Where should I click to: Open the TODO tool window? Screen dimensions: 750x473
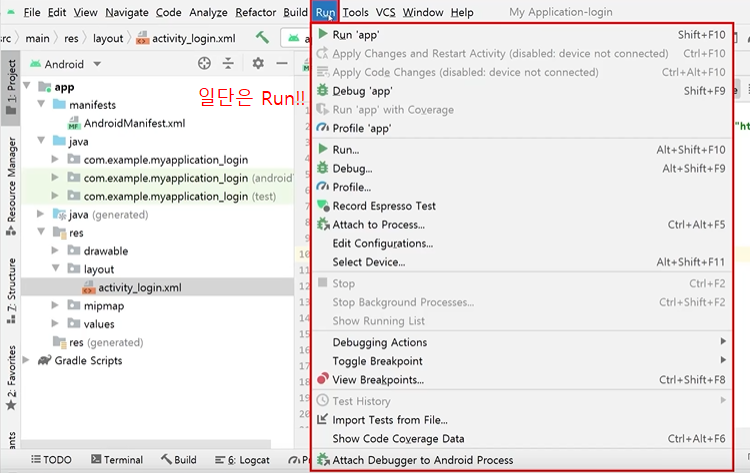tap(51, 460)
